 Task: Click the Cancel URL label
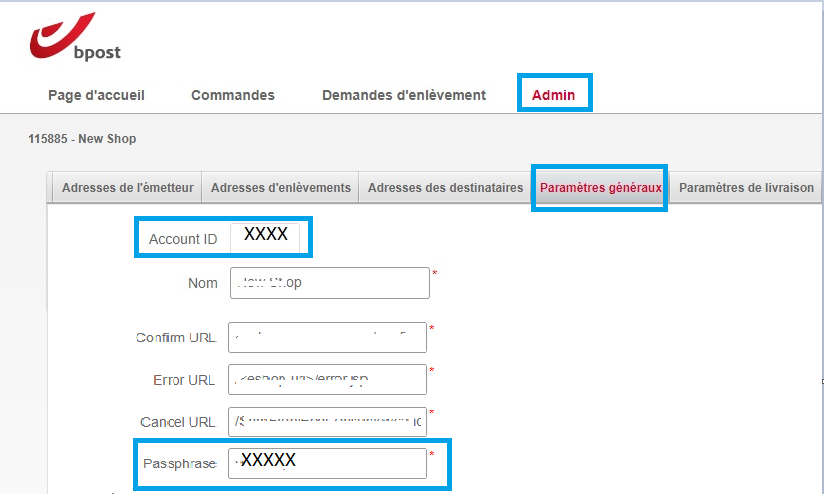pyautogui.click(x=178, y=422)
